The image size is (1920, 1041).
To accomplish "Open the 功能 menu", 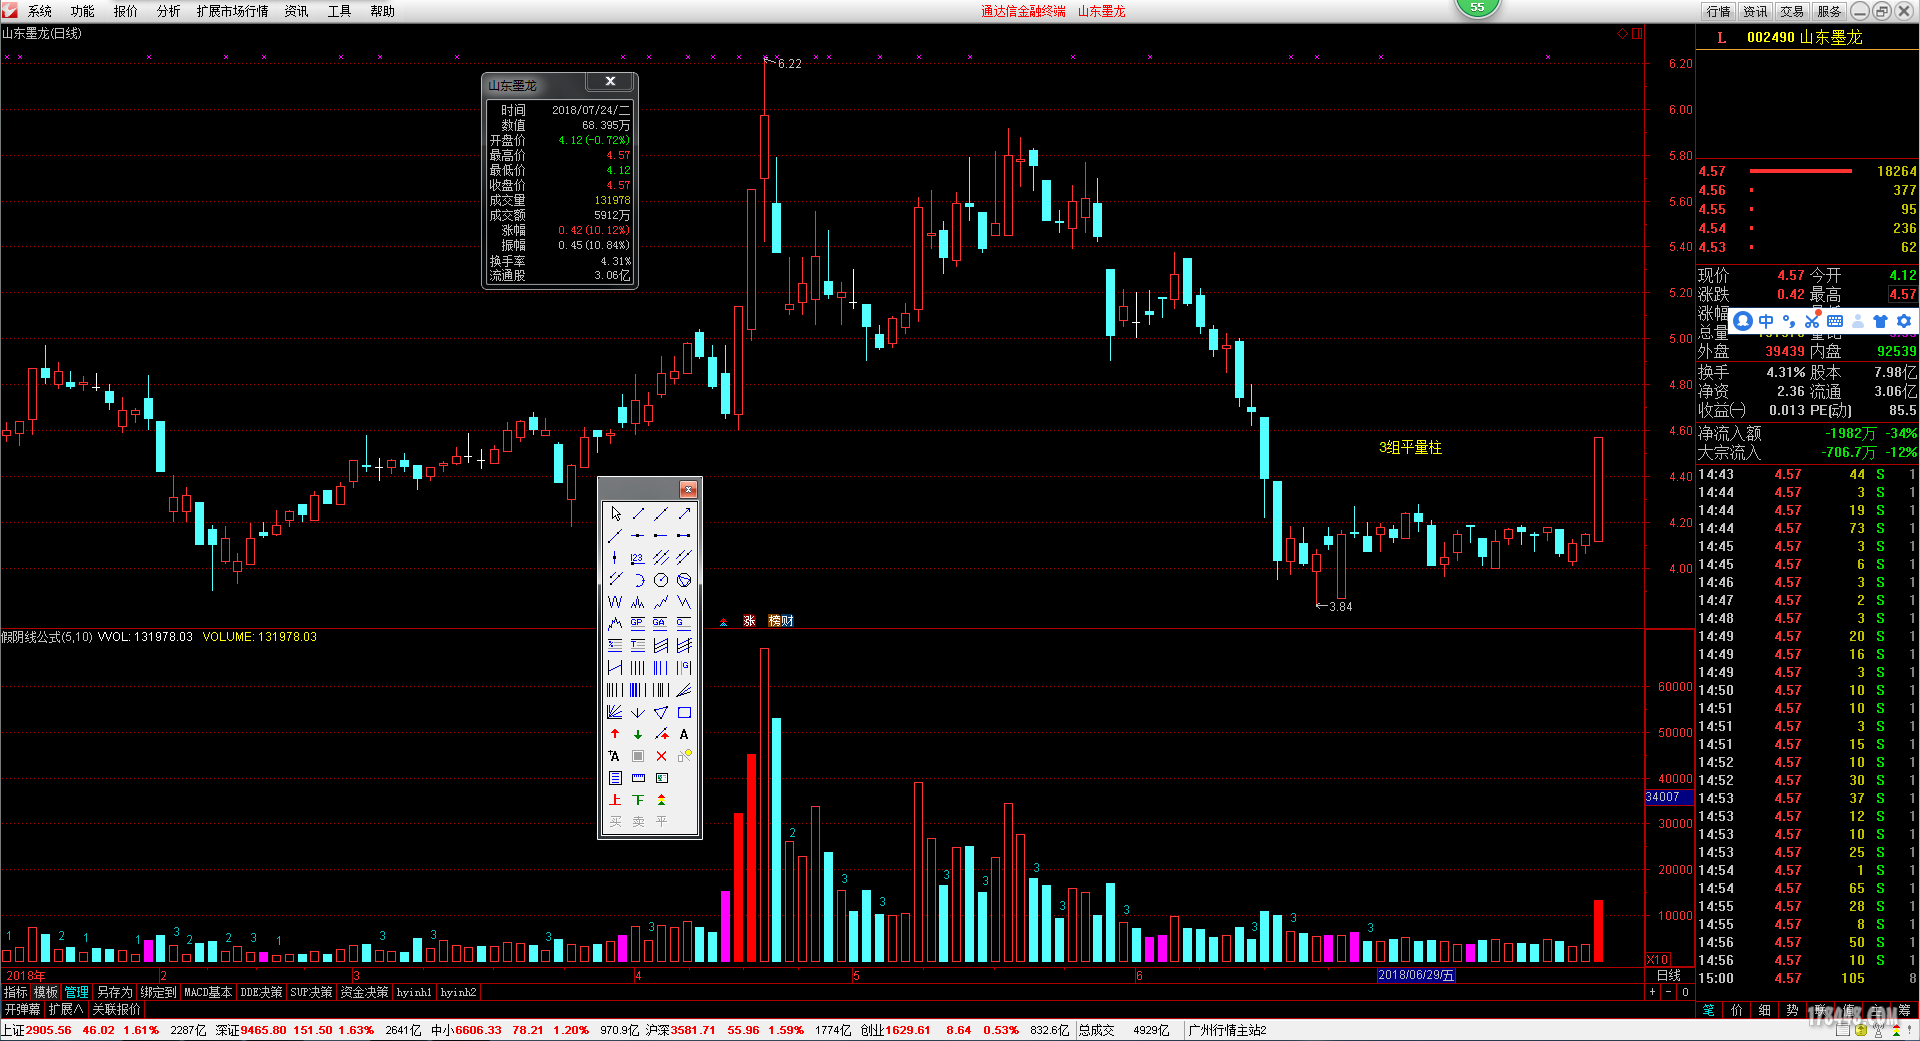I will click(x=83, y=11).
